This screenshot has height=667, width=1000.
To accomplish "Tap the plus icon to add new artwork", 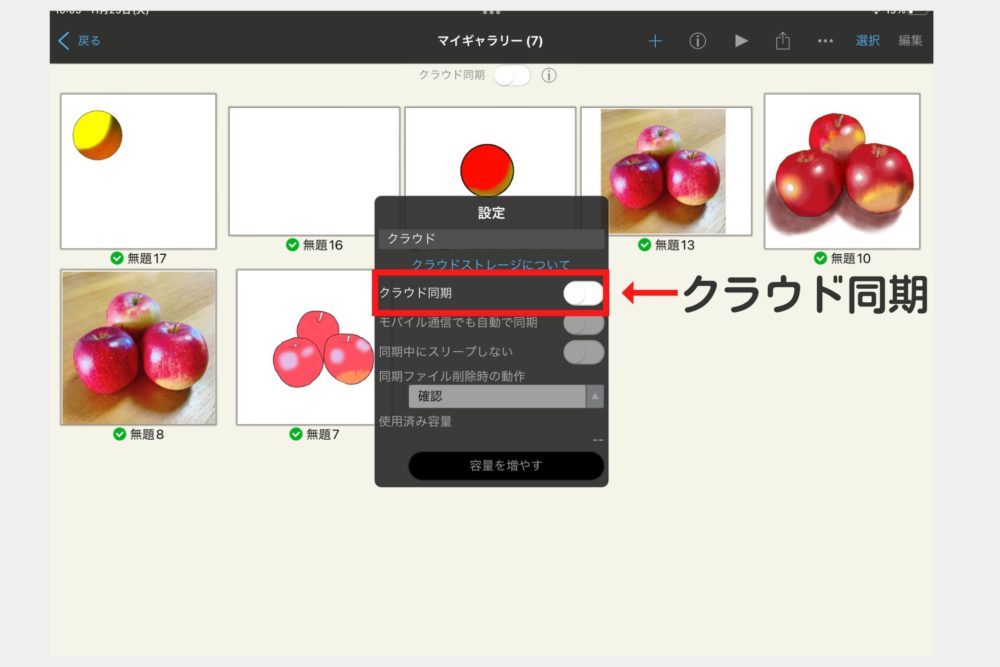I will pyautogui.click(x=655, y=41).
